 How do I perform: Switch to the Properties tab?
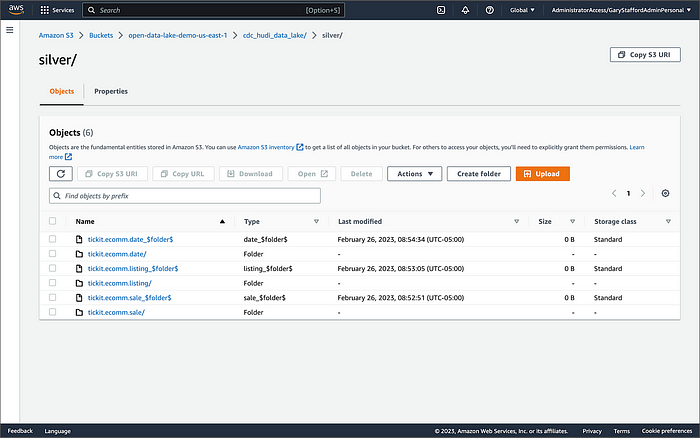[x=111, y=92]
